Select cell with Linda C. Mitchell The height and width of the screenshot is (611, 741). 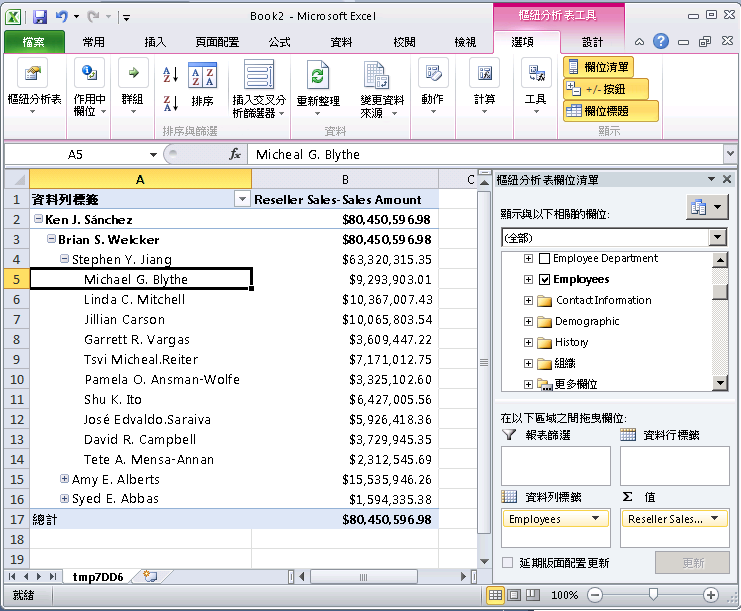pyautogui.click(x=141, y=300)
